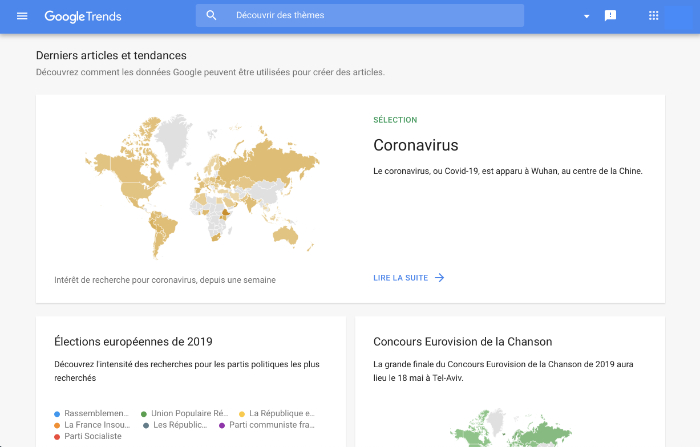Click the search magnifier icon
The width and height of the screenshot is (700, 447).
coord(211,16)
